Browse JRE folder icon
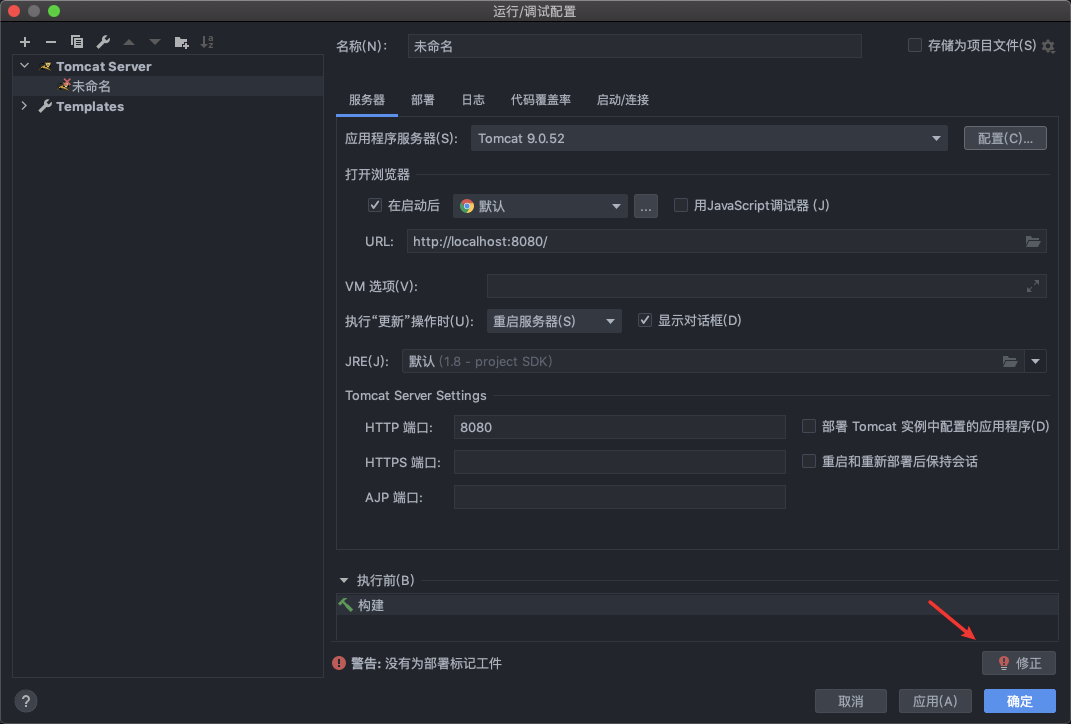This screenshot has width=1071, height=724. click(1010, 361)
